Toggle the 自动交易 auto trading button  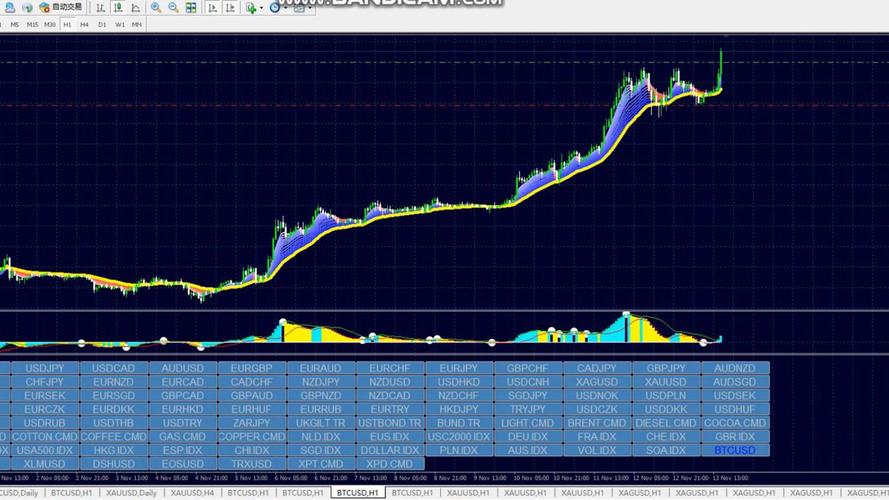pos(61,7)
